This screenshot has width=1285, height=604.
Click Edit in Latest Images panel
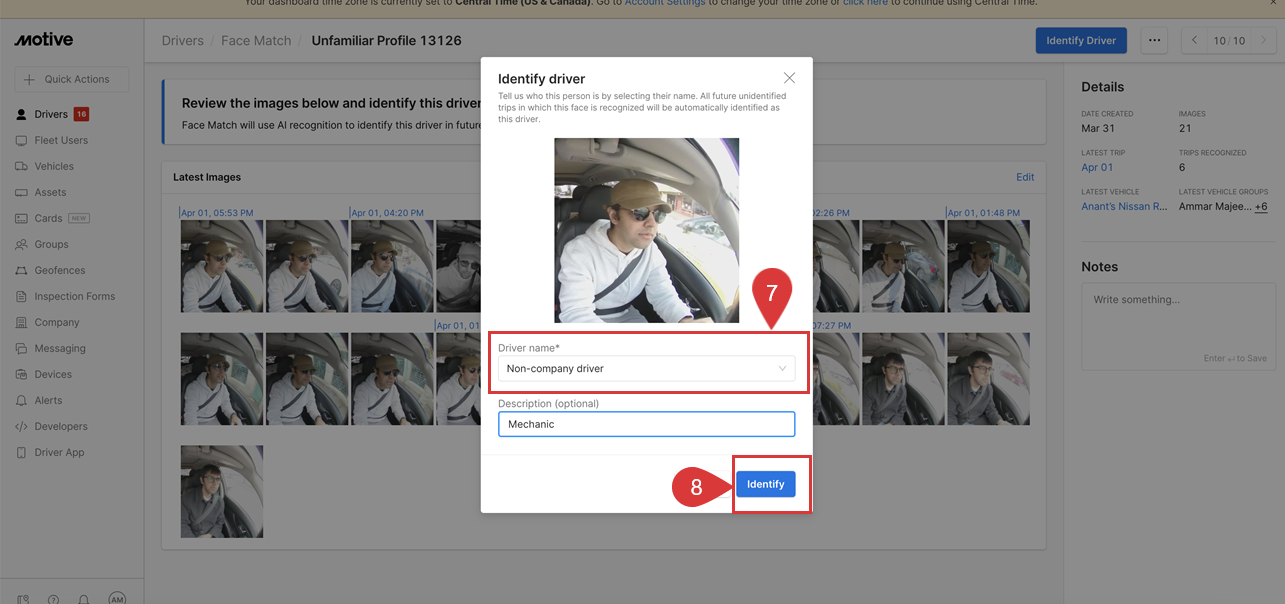click(1025, 177)
